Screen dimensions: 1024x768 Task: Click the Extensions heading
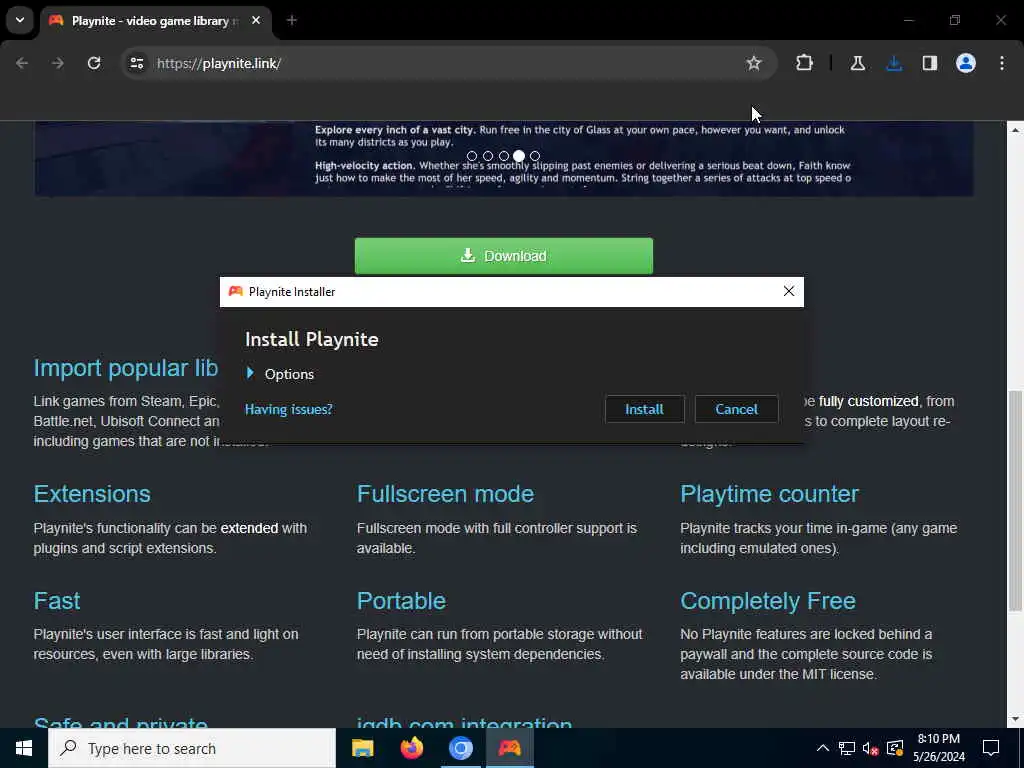92,494
